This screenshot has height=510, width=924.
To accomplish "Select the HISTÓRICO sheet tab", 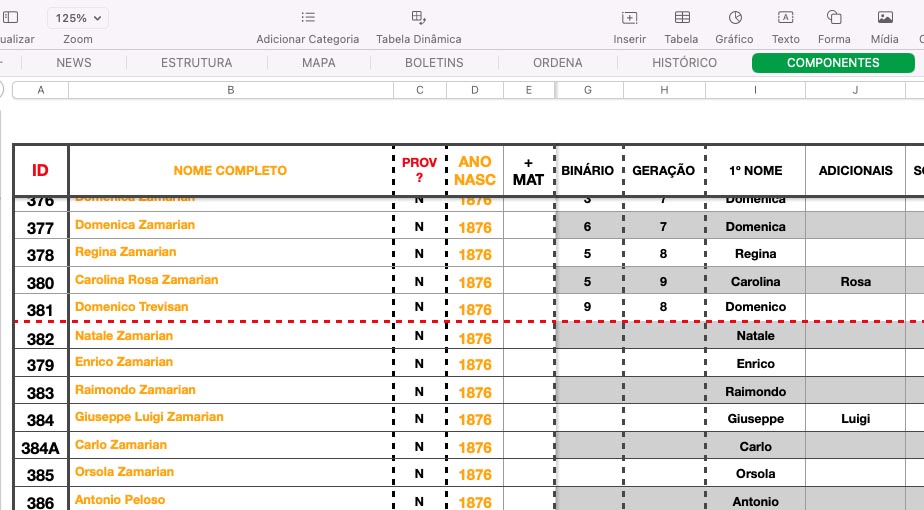I will pos(684,63).
